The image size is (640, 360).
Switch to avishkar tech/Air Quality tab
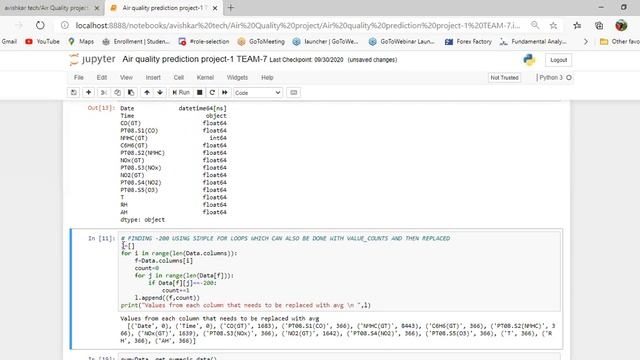pyautogui.click(x=46, y=8)
